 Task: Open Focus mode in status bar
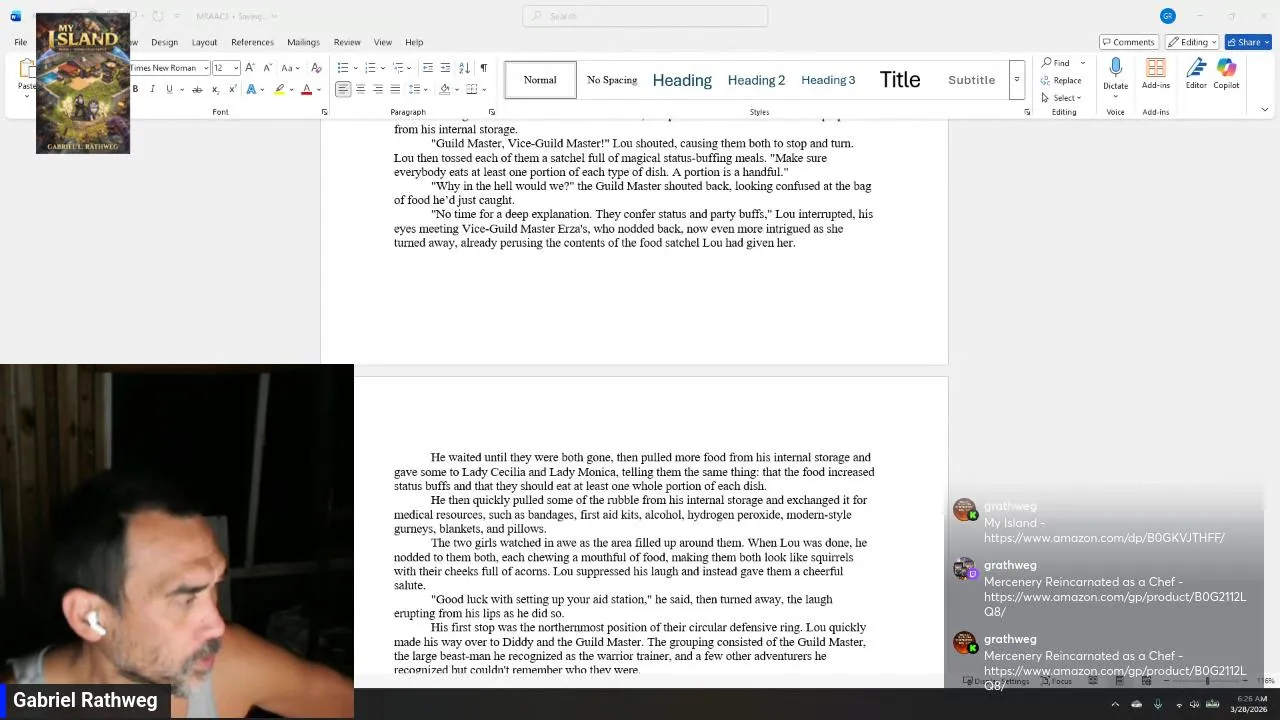[1055, 681]
